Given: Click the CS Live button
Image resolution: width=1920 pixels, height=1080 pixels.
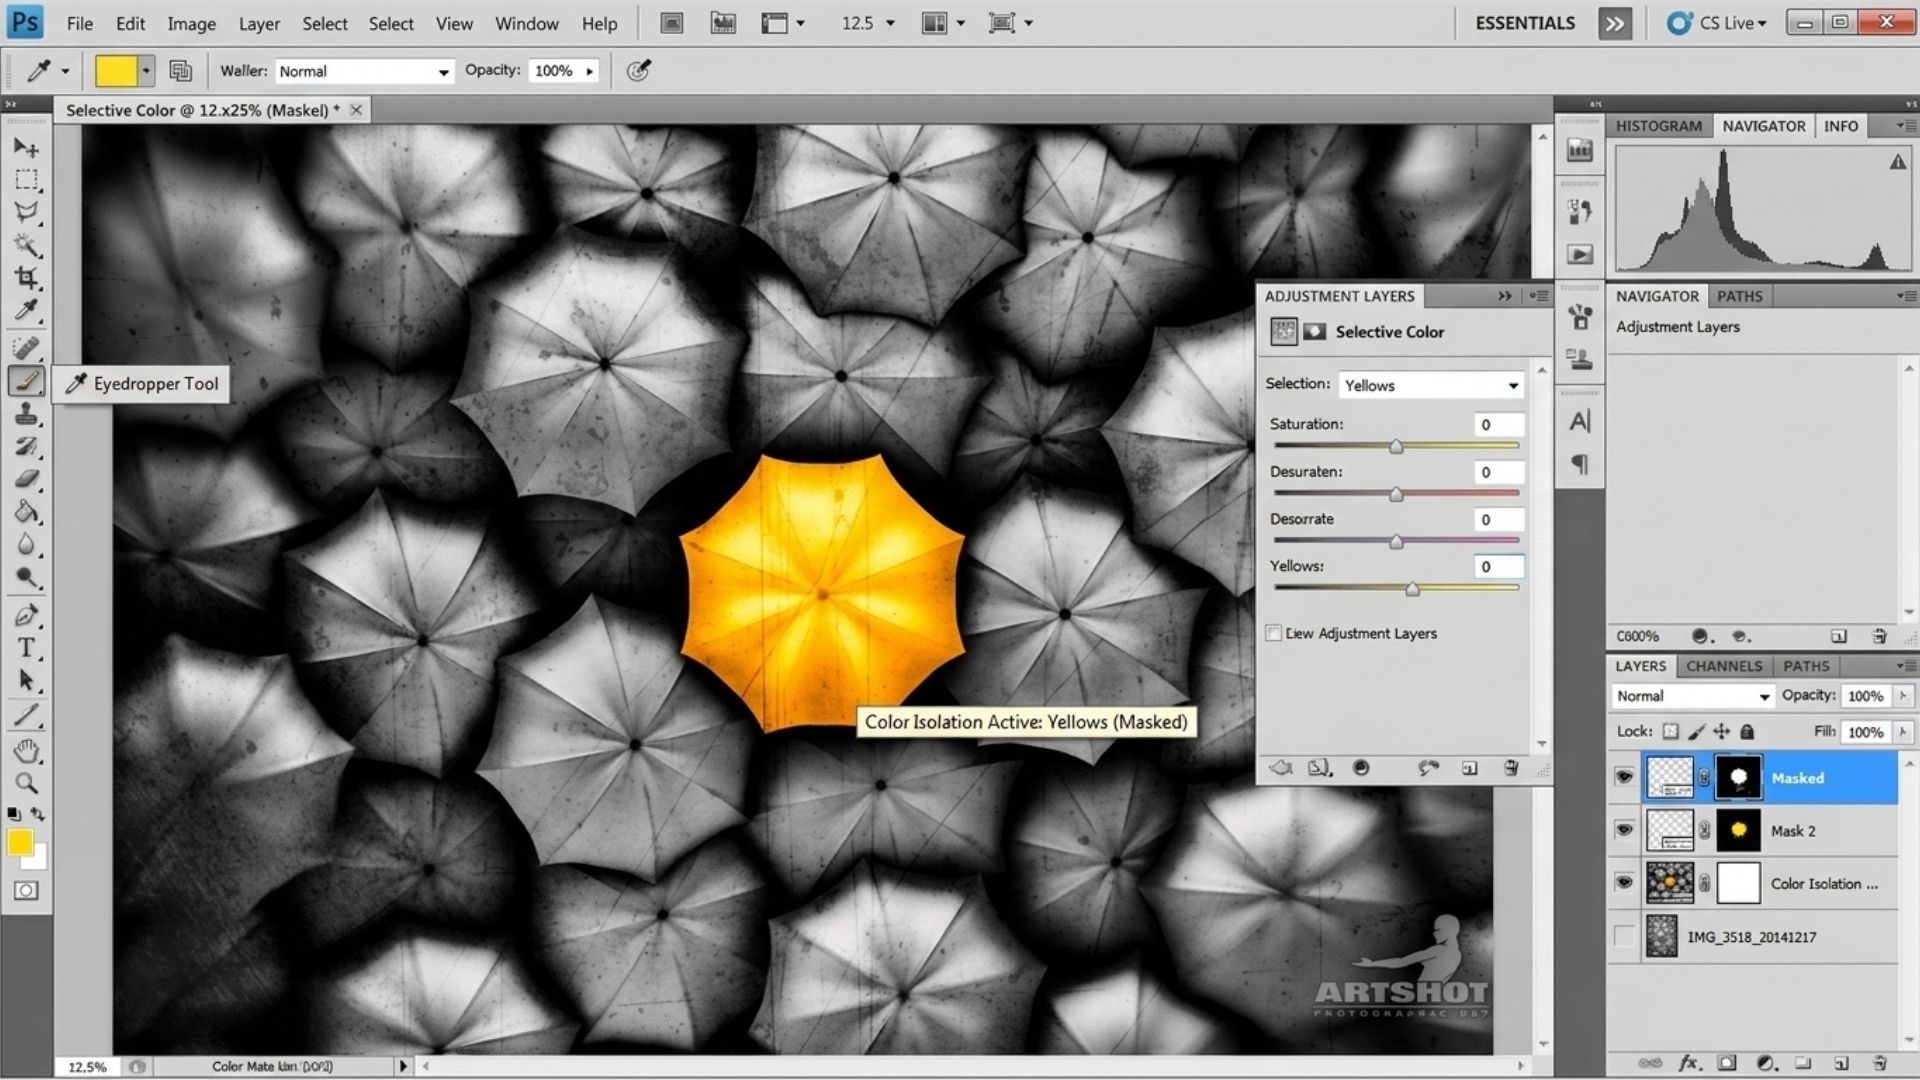Looking at the screenshot, I should [1718, 23].
